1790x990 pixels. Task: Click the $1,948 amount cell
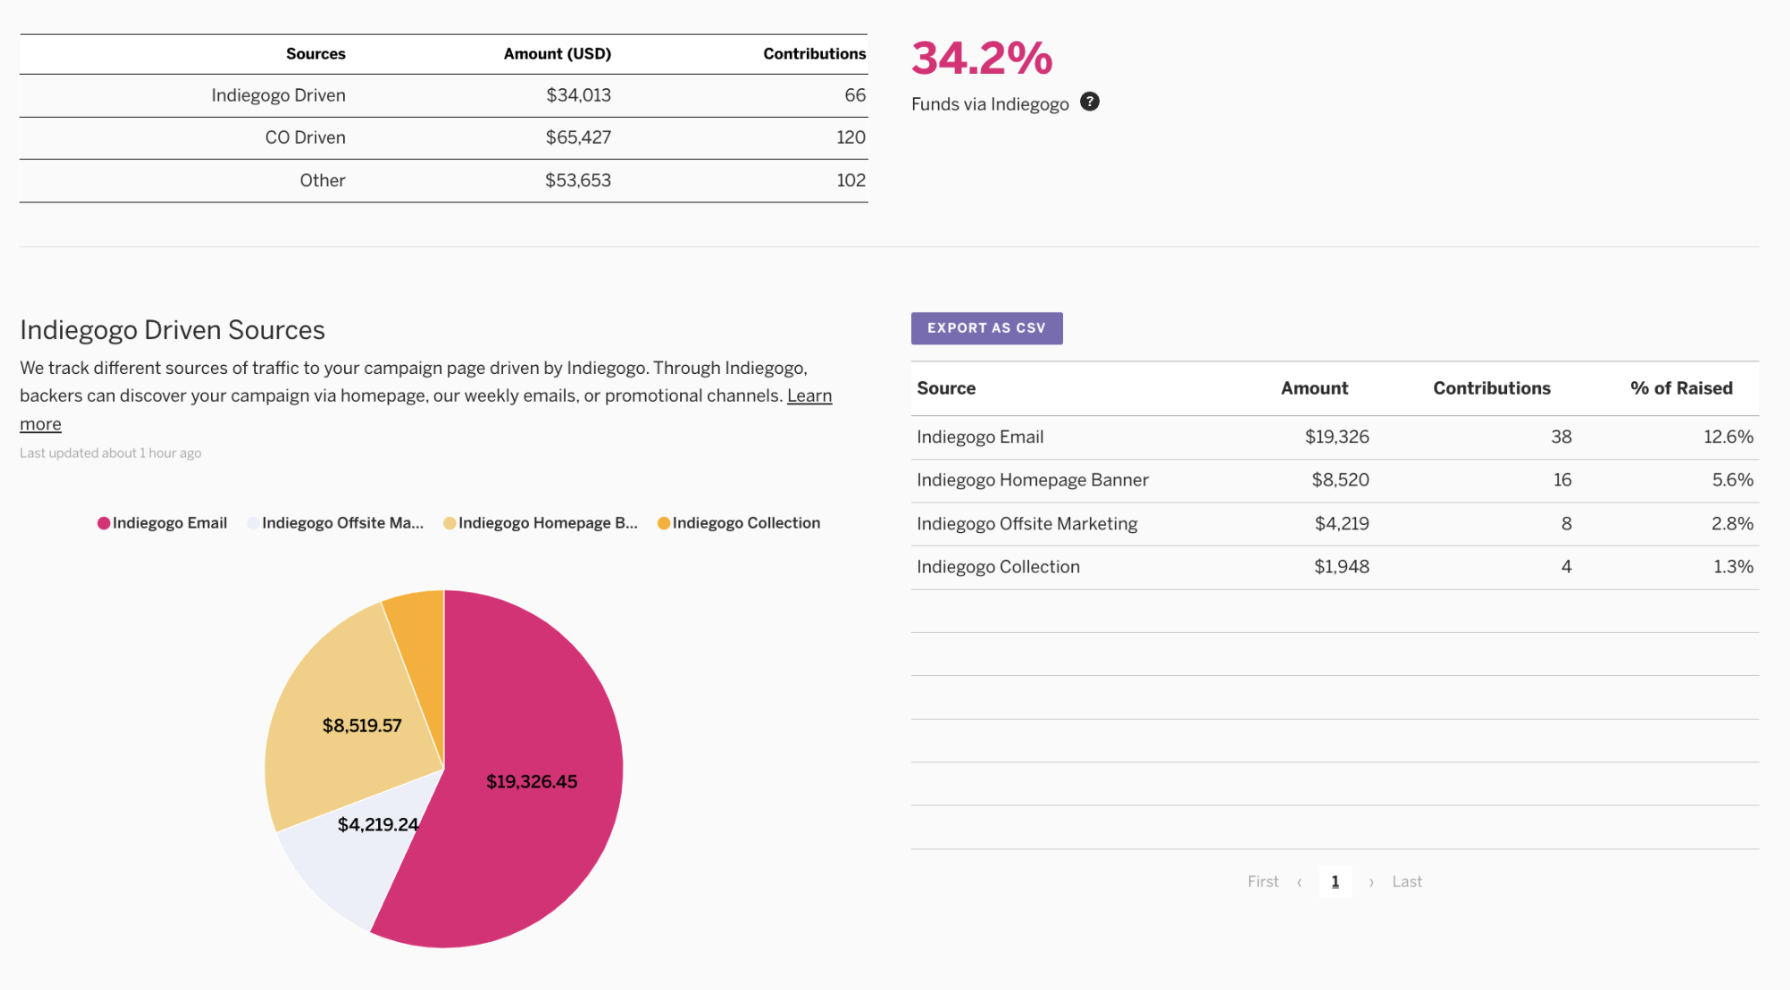[x=1341, y=567]
